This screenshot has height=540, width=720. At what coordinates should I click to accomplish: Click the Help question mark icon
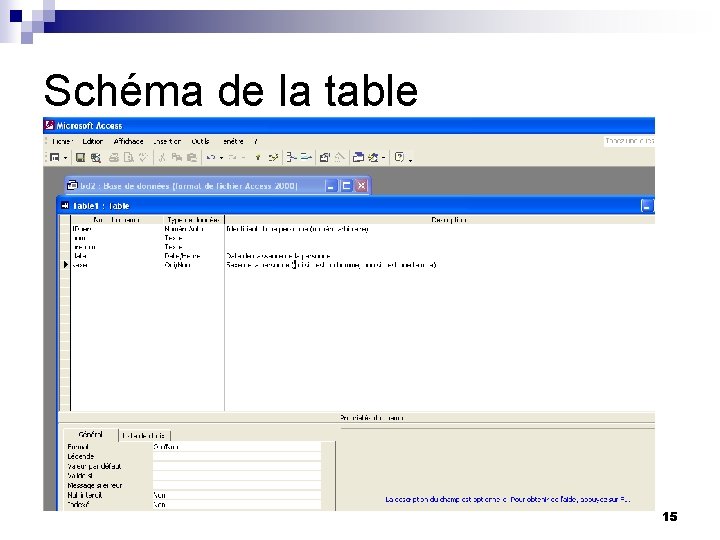[399, 158]
